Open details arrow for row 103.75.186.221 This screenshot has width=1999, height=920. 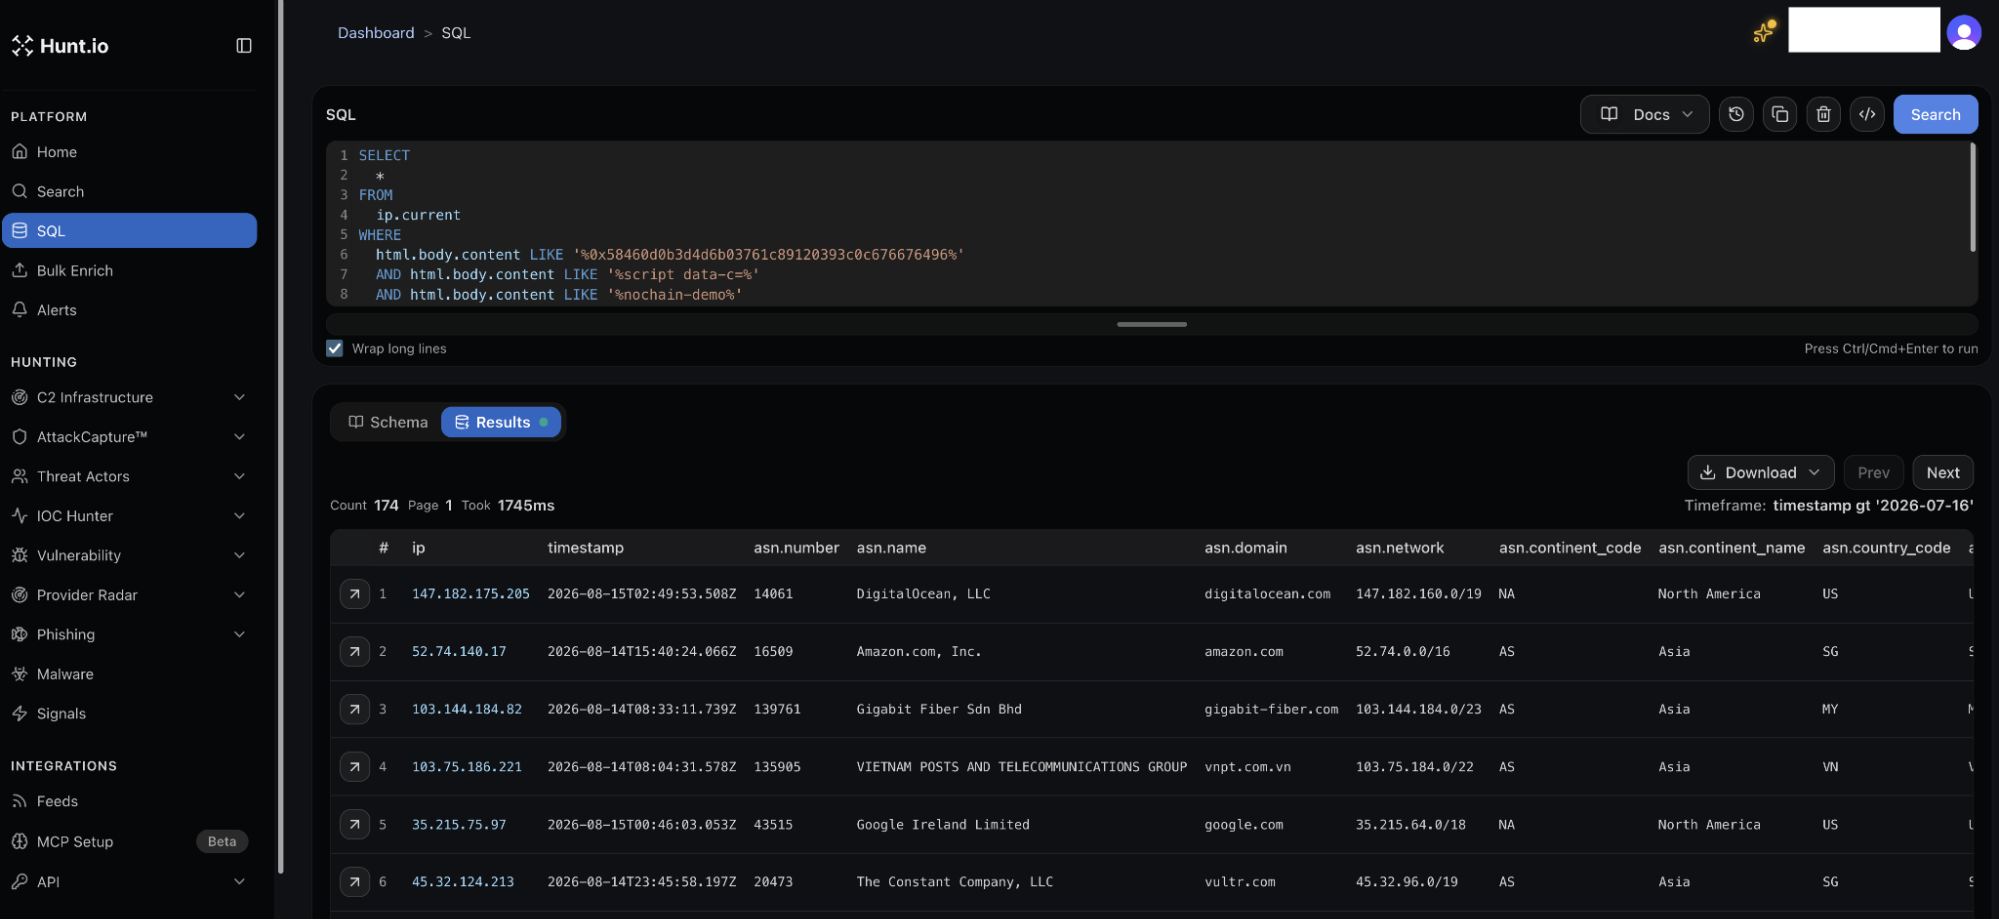click(x=354, y=767)
